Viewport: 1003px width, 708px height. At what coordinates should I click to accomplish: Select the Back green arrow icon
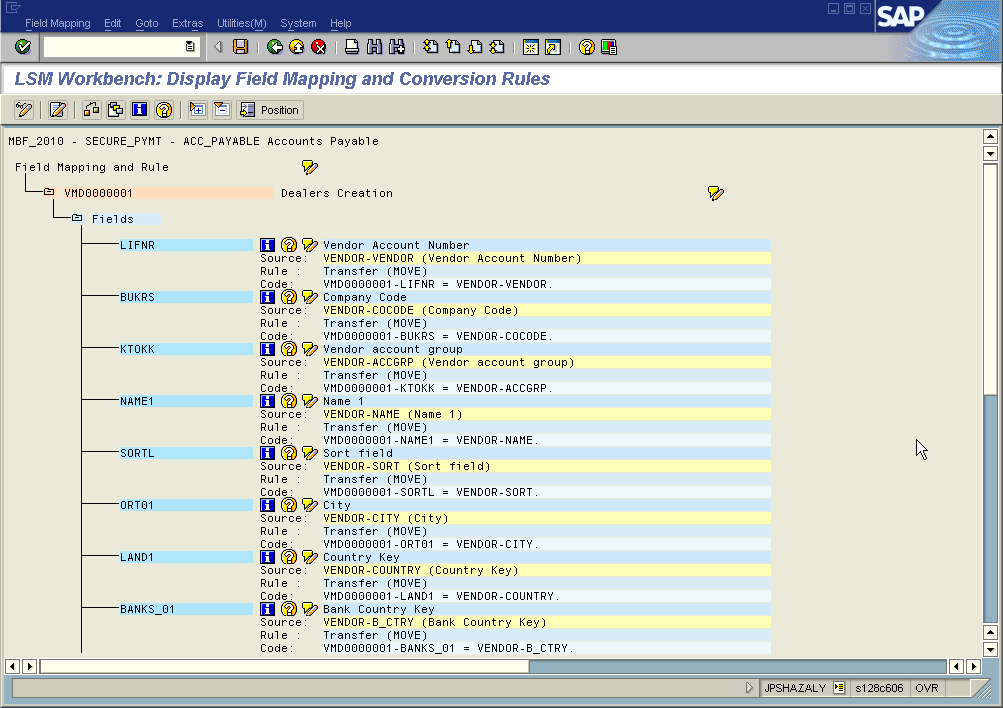coord(273,46)
